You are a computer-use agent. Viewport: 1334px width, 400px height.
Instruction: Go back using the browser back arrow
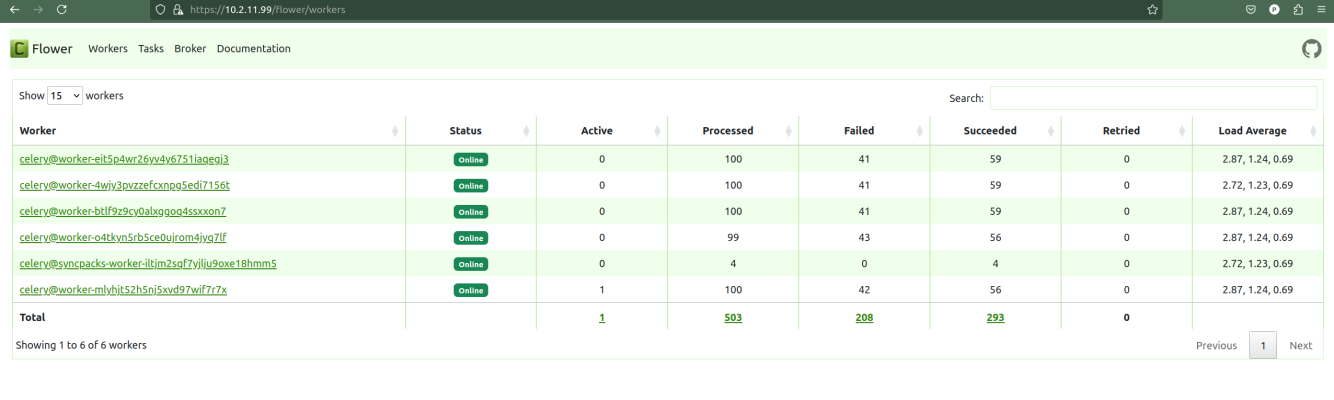coord(14,9)
